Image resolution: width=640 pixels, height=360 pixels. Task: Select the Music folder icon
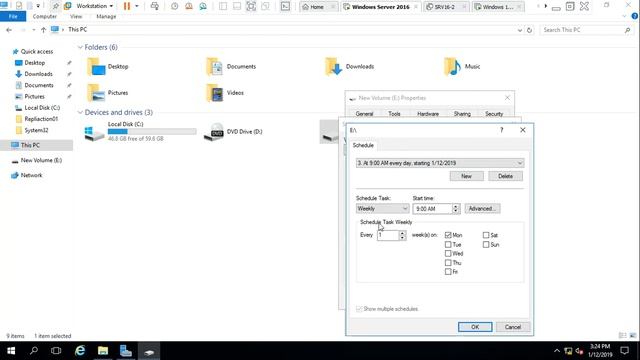(x=452, y=67)
